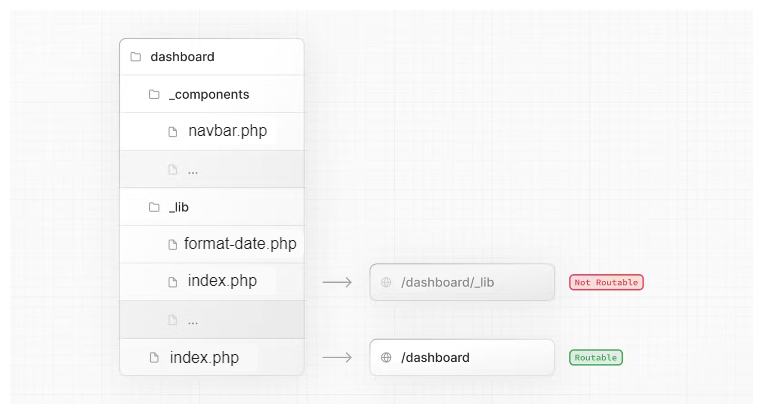Click the /dashboard/_lib URL box
The width and height of the screenshot is (762, 414).
(461, 283)
